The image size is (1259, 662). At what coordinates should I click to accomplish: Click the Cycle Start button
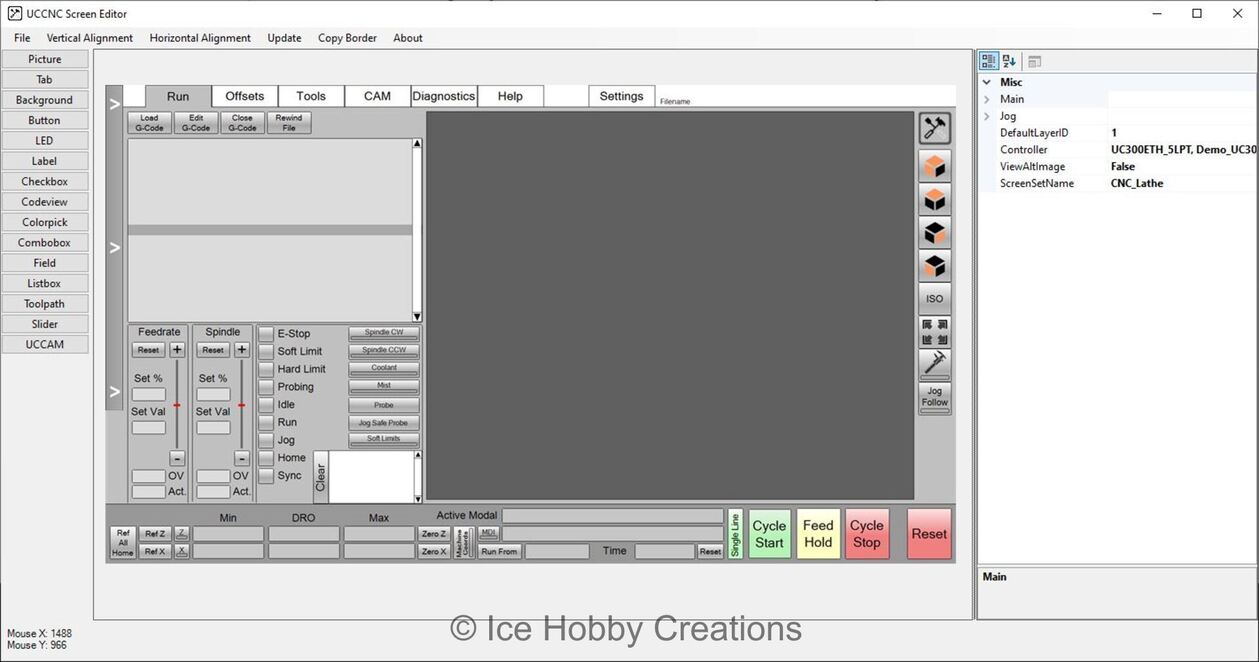[x=769, y=534]
